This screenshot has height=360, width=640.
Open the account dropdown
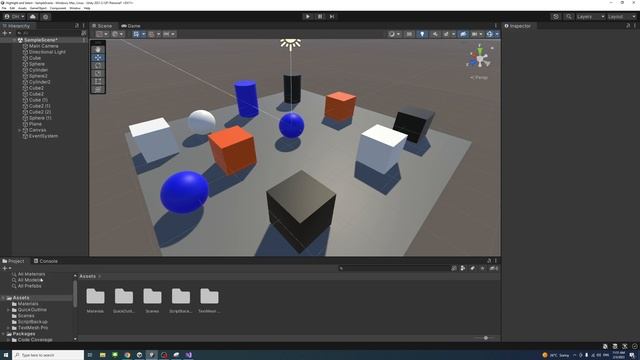click(x=14, y=17)
